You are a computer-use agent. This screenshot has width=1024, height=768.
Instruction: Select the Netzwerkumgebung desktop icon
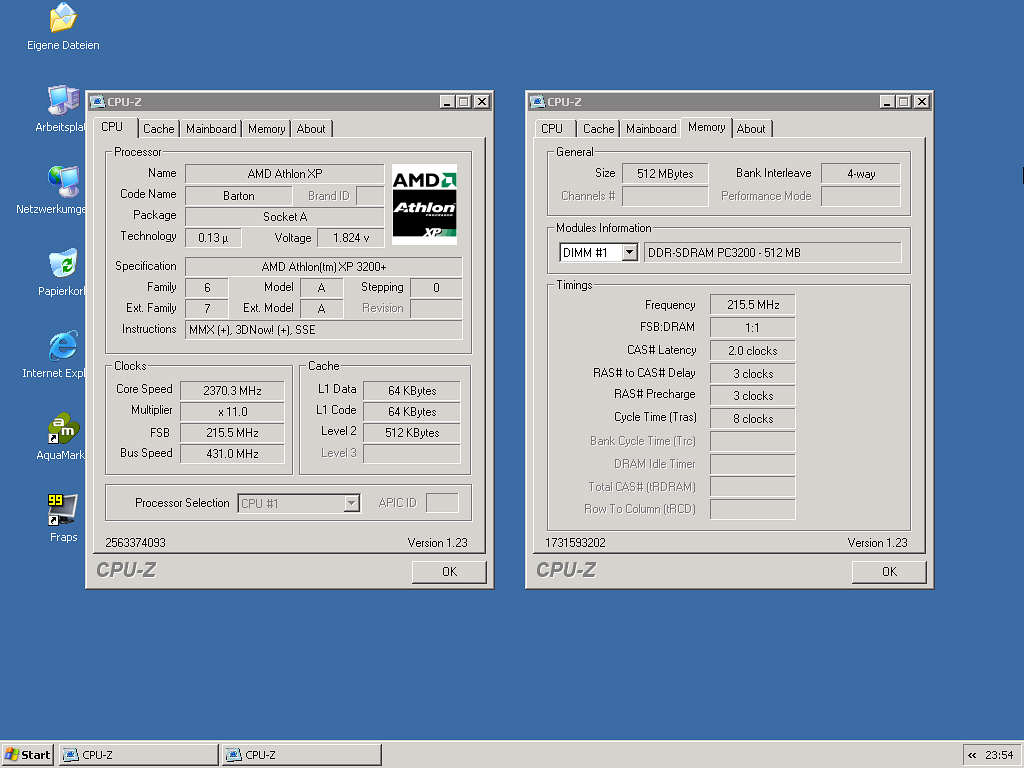[x=63, y=182]
